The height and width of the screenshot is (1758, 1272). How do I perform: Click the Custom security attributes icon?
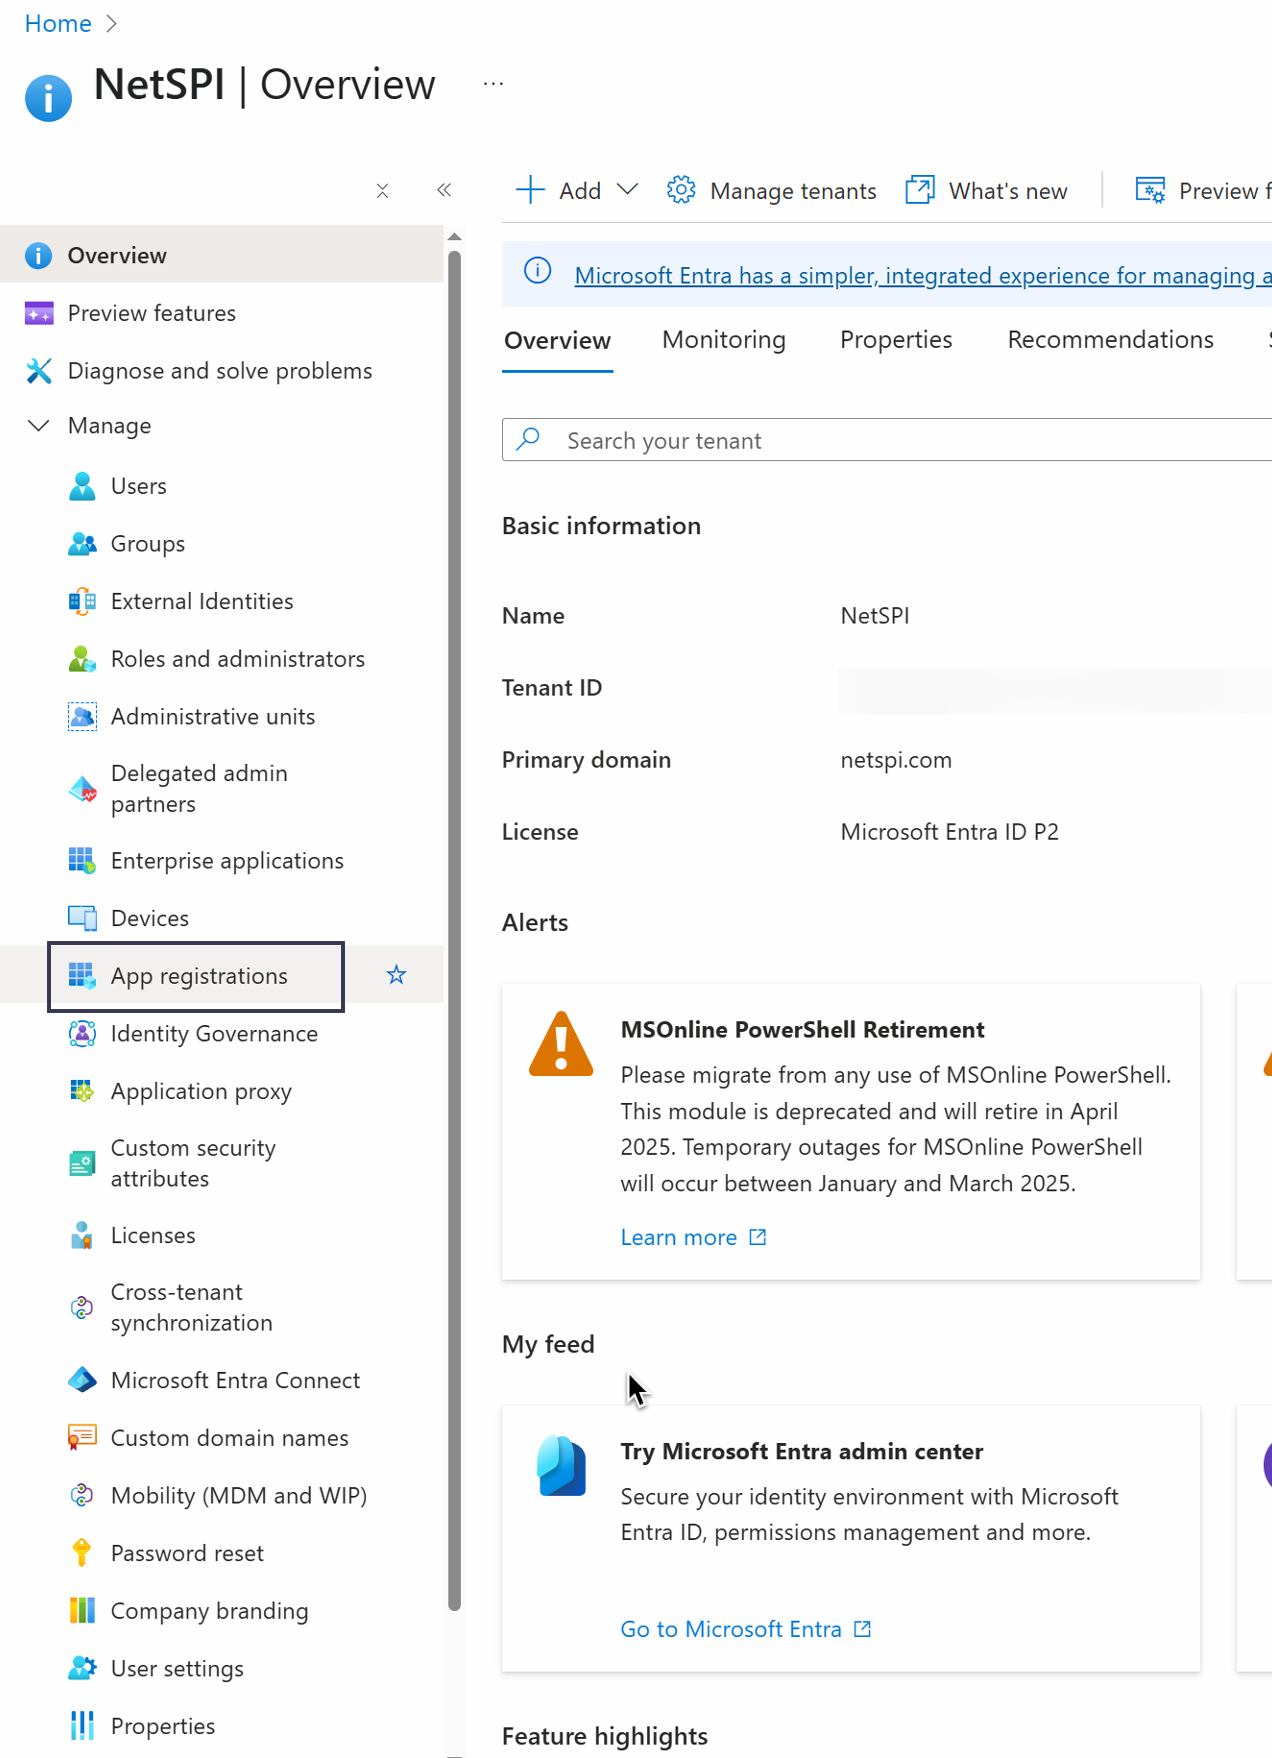click(82, 1164)
